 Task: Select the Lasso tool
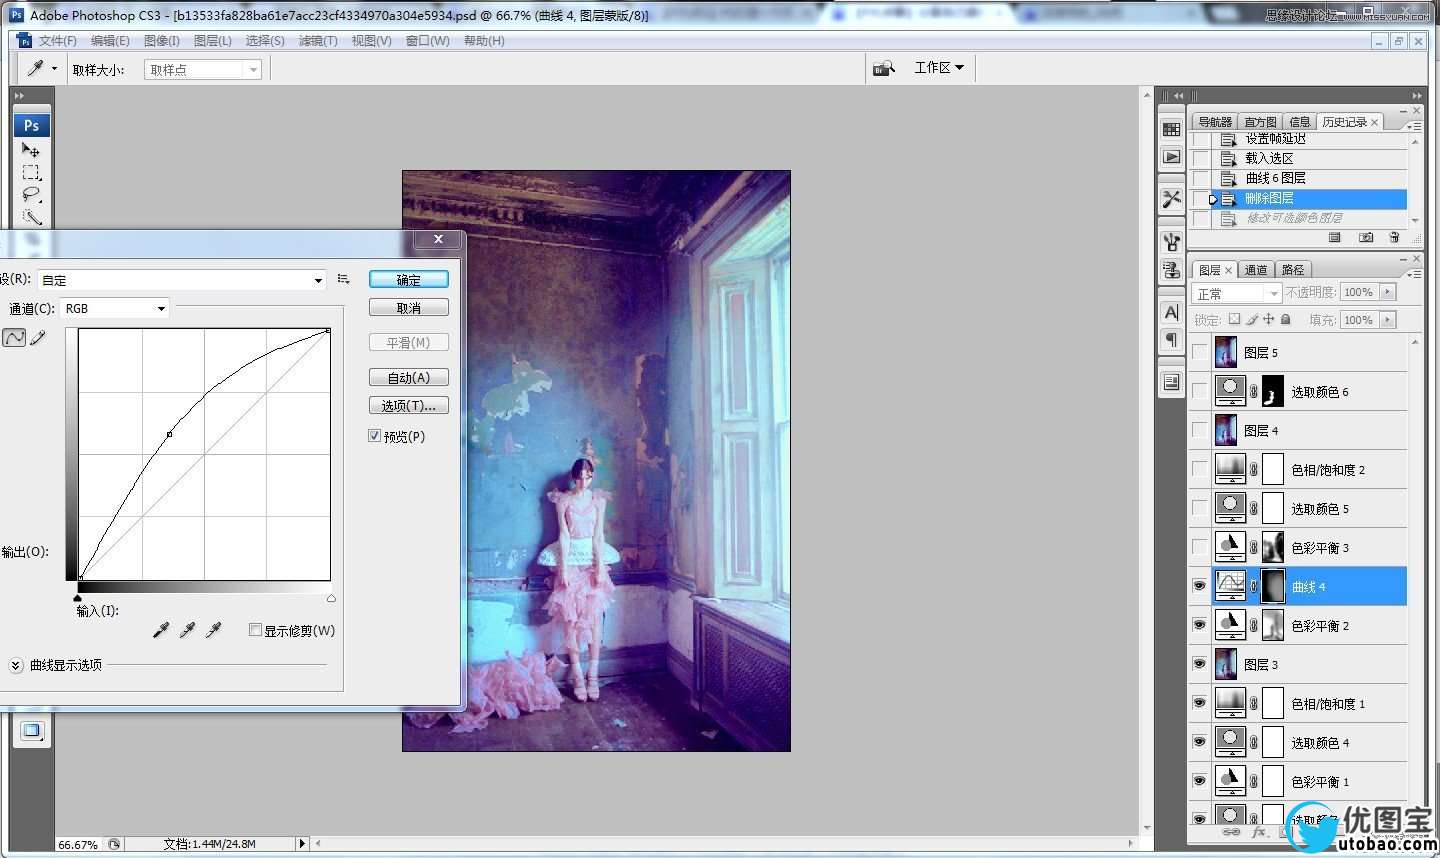click(x=31, y=194)
